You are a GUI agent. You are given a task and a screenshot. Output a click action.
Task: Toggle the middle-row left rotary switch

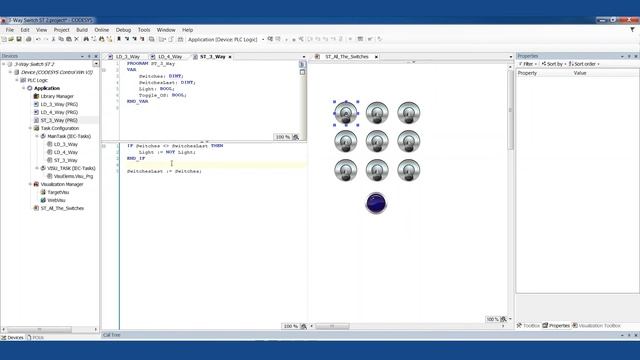coord(346,141)
